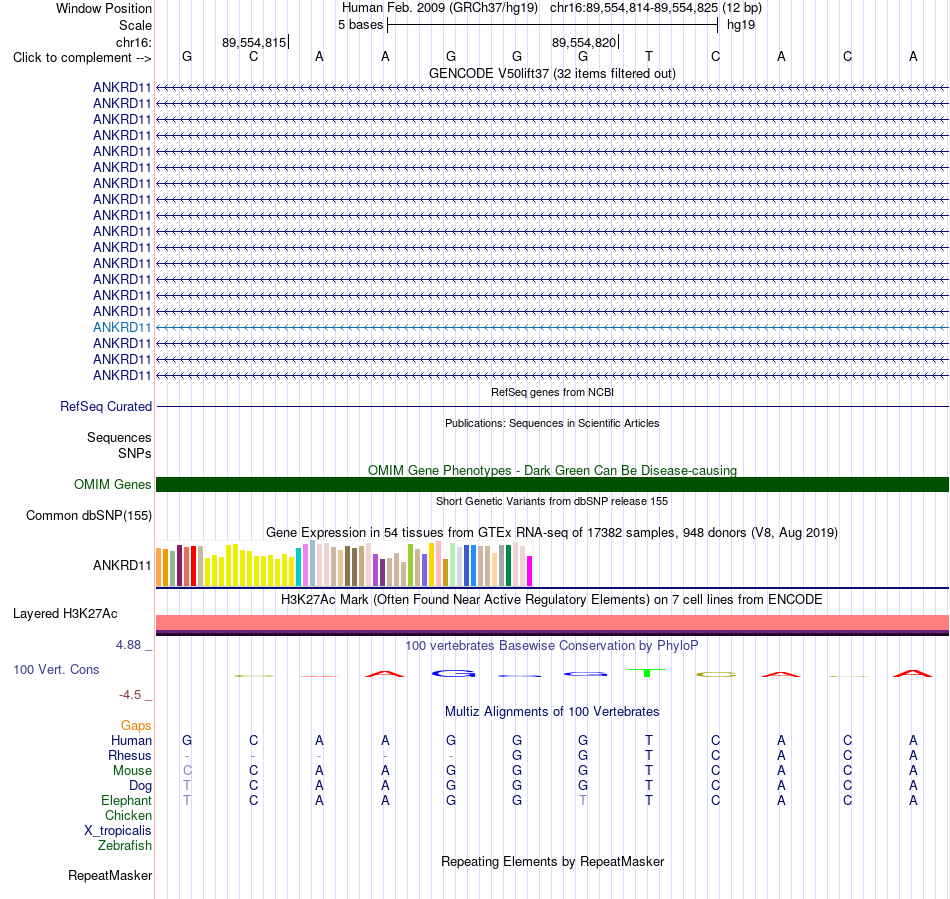The width and height of the screenshot is (950, 899).
Task: Click the light-blue ANKRD11 transcript arrow line
Action: (x=552, y=327)
